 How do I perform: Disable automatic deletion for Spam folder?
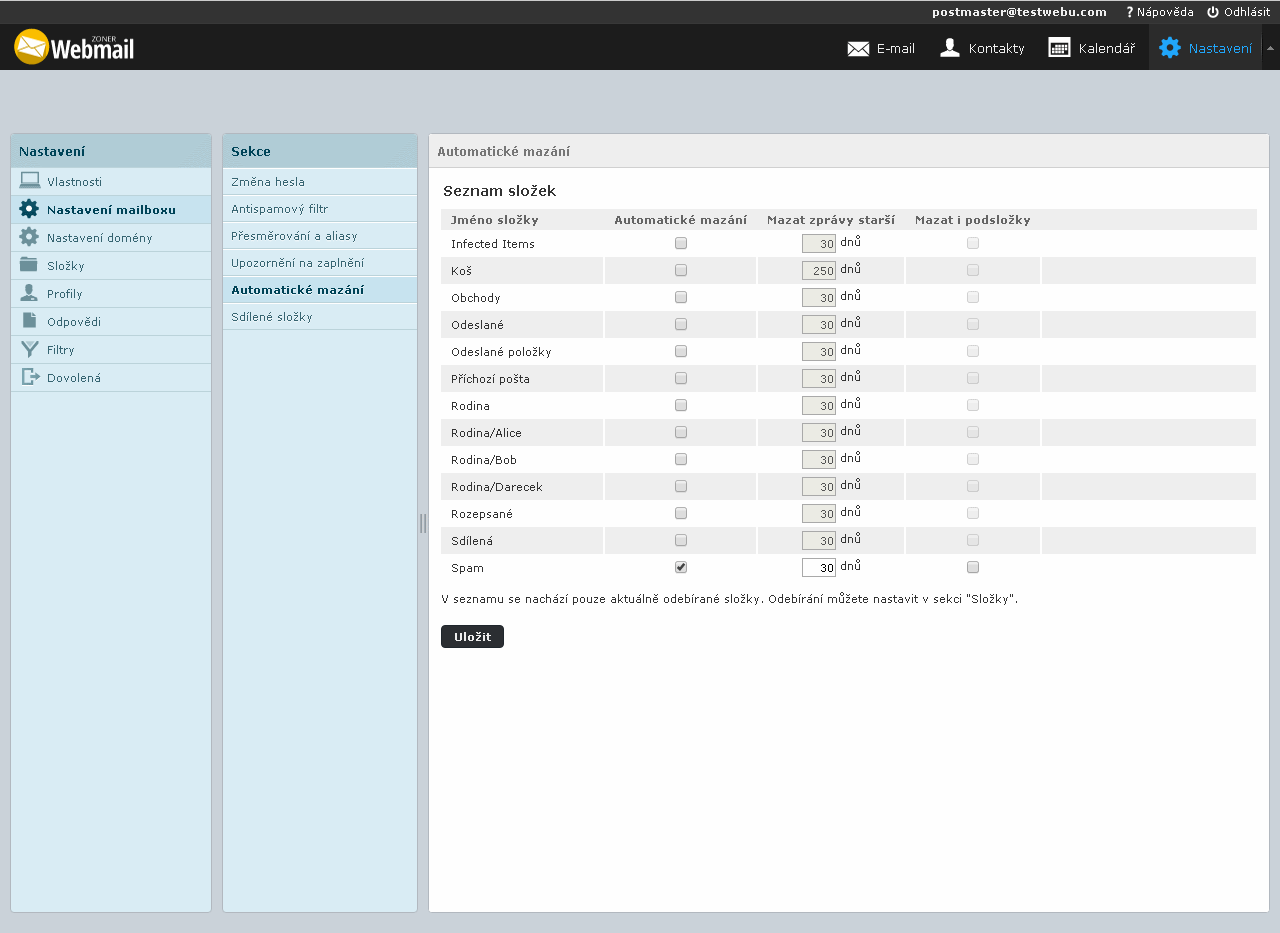tap(681, 567)
